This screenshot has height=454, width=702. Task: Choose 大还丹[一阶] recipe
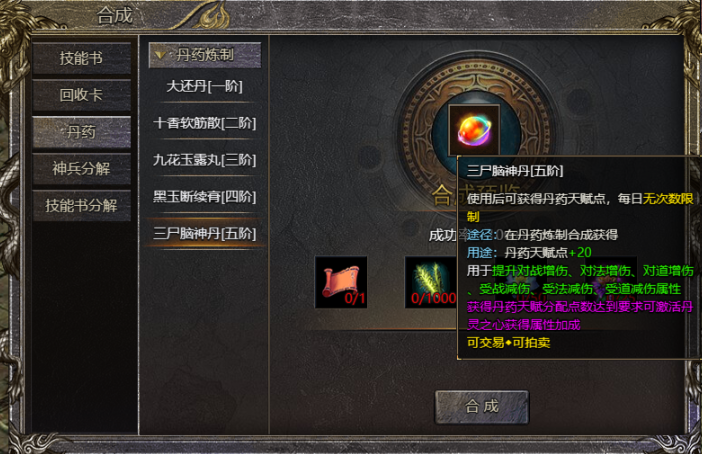[x=205, y=86]
